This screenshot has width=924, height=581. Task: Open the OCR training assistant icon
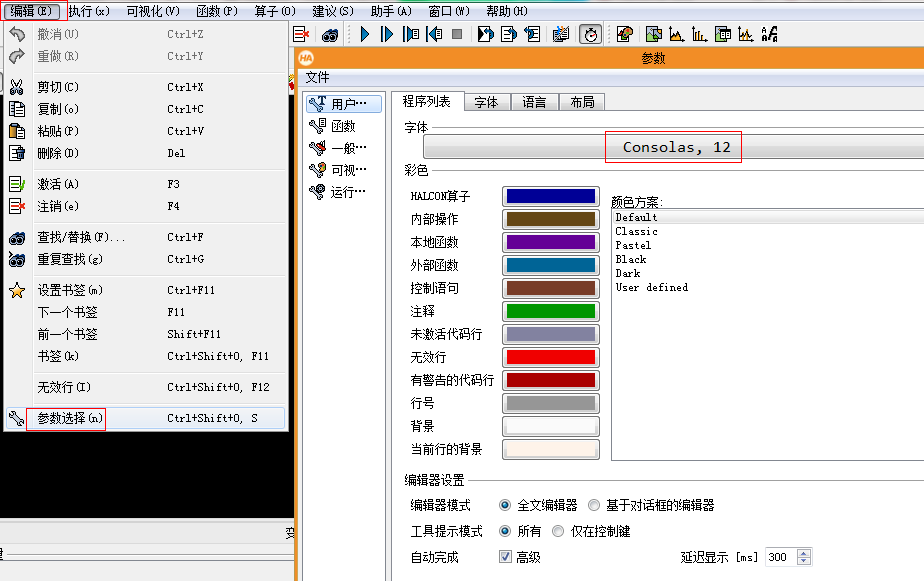770,35
